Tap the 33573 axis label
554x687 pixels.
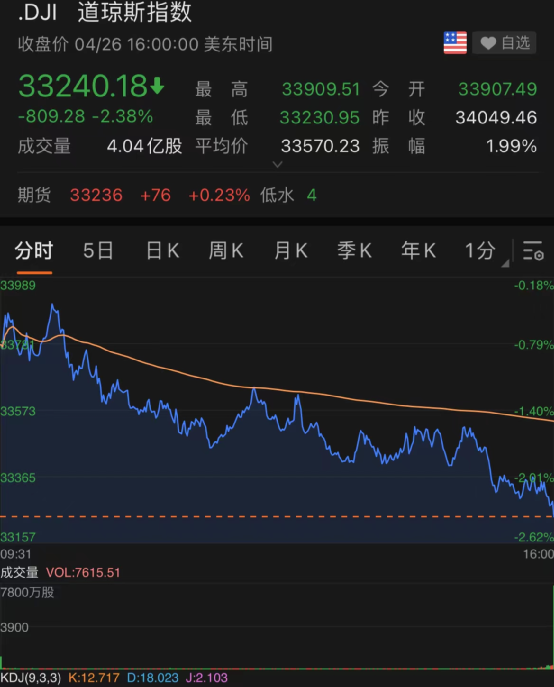[x=18, y=411]
